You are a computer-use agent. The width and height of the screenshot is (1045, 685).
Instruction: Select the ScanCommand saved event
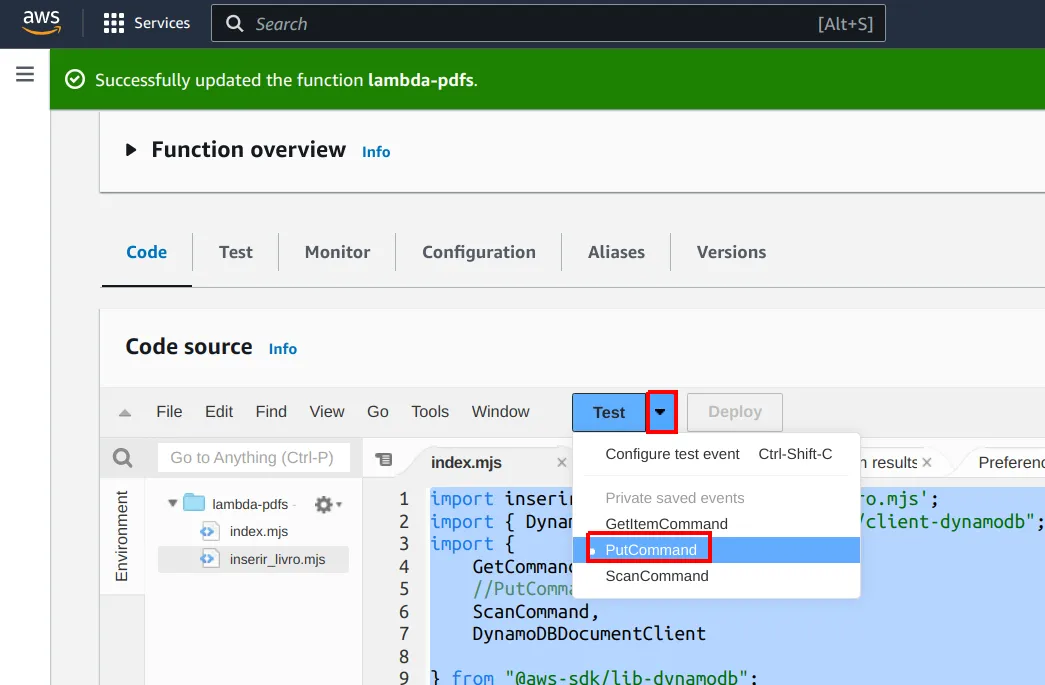pos(716,576)
